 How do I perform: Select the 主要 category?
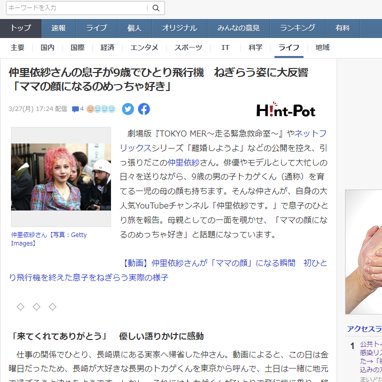tap(17, 48)
